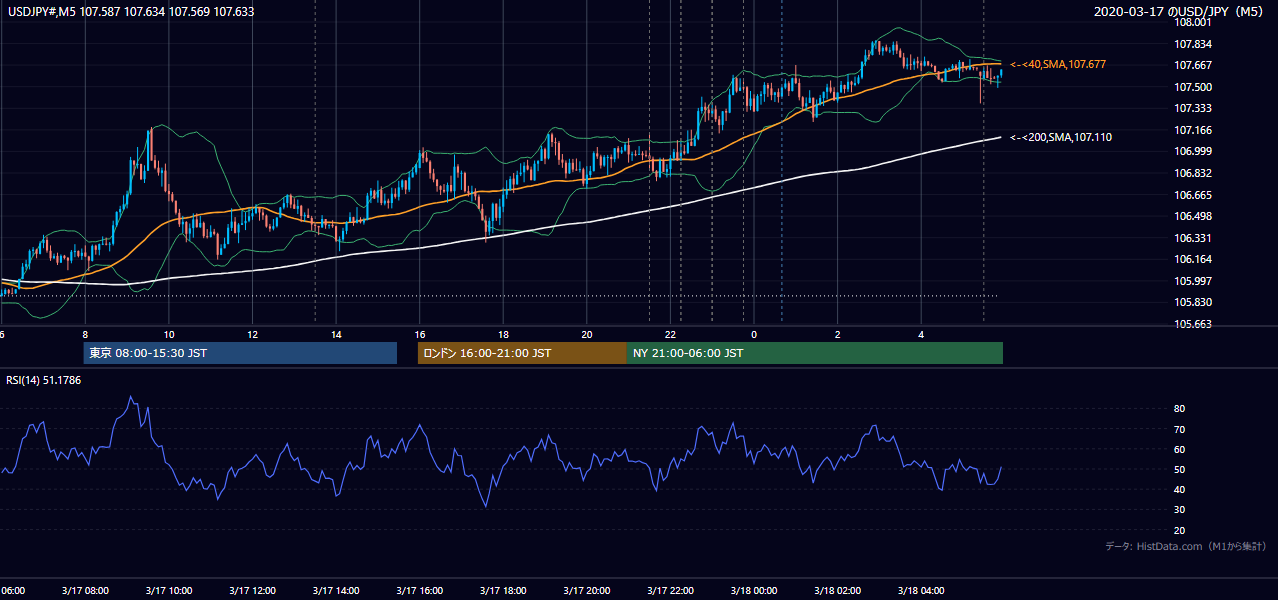This screenshot has width=1278, height=600.
Task: Click price axis value 106.999
Action: [1193, 151]
